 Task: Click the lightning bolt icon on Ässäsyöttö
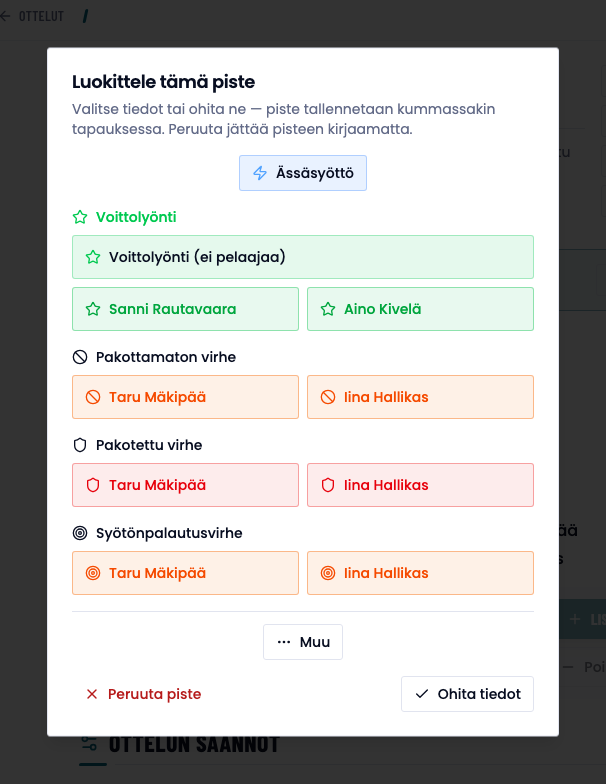(x=260, y=173)
